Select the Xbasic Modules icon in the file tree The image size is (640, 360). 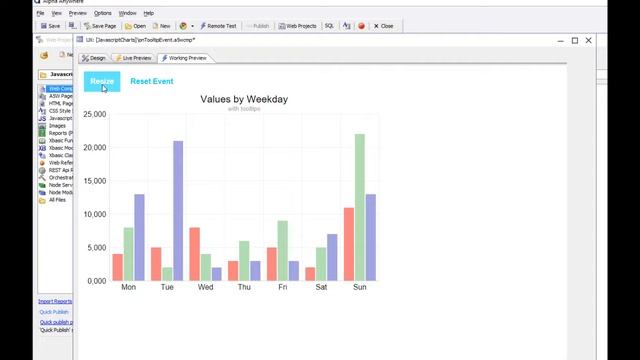point(42,148)
